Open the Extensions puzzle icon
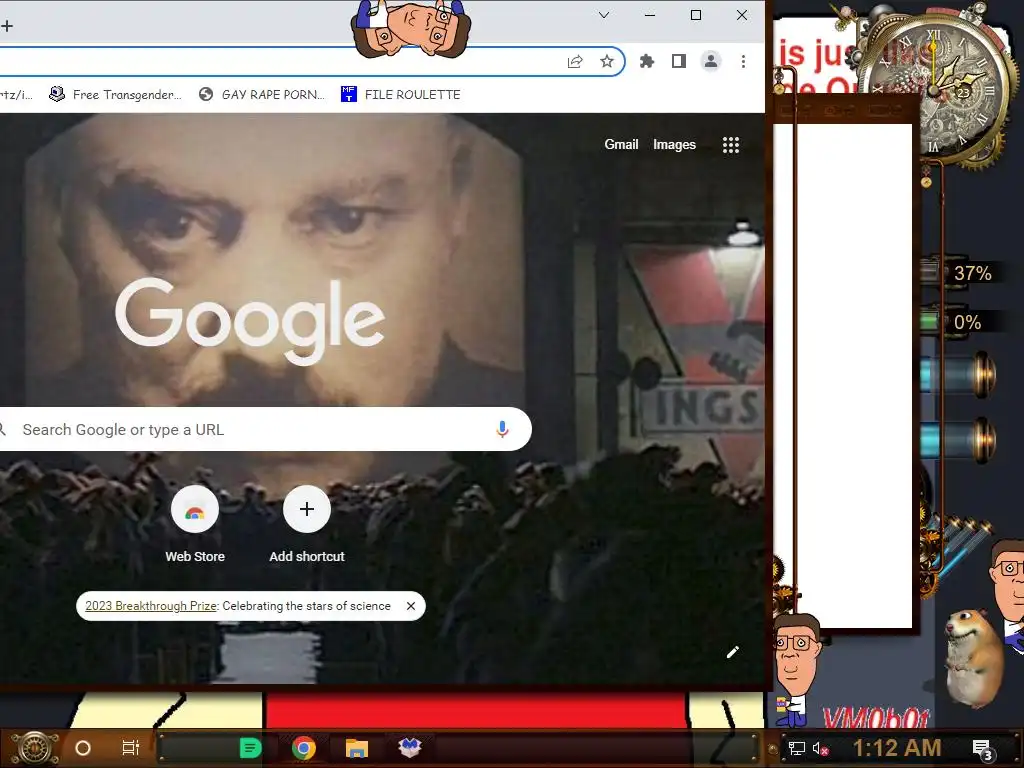Screen dimensions: 1024x768 point(647,61)
